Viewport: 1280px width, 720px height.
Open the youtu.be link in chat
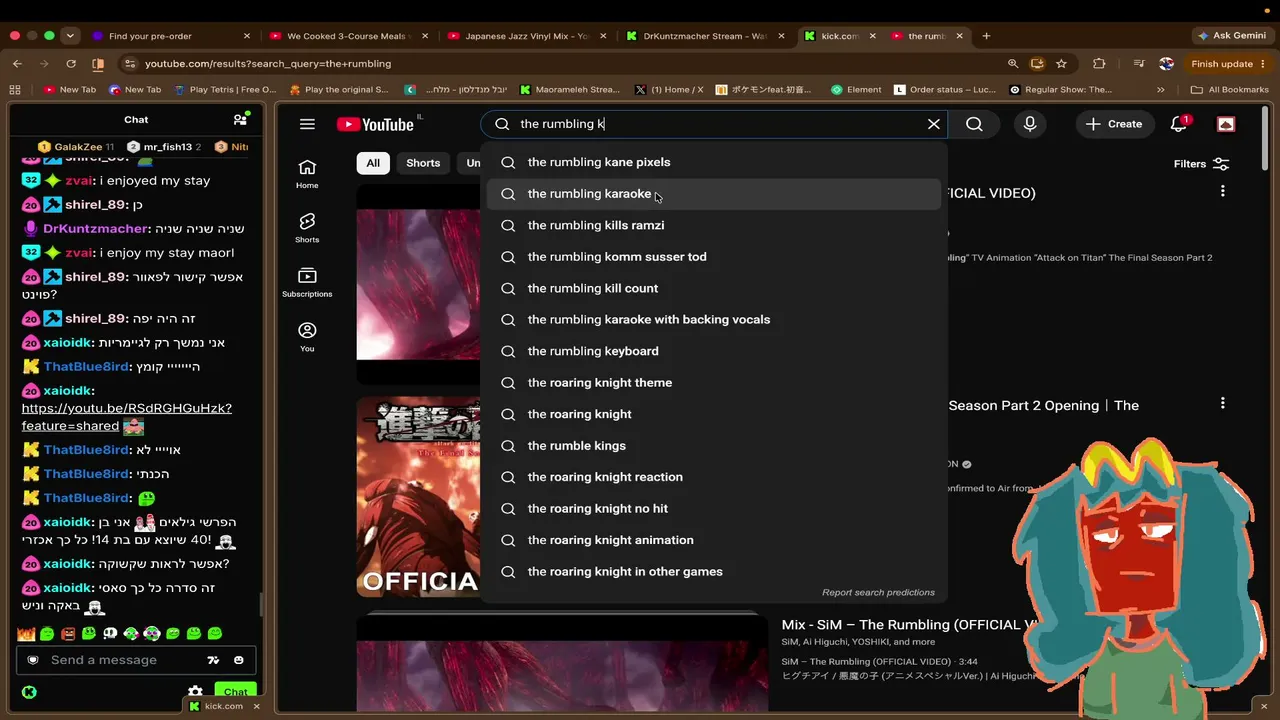(127, 417)
